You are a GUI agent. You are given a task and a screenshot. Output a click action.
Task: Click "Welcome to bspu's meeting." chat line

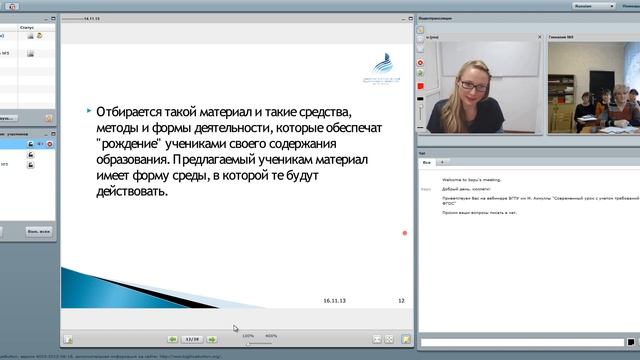tap(471, 180)
